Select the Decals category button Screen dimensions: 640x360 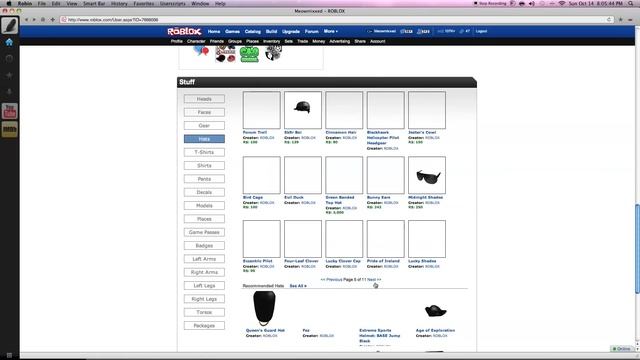[204, 192]
